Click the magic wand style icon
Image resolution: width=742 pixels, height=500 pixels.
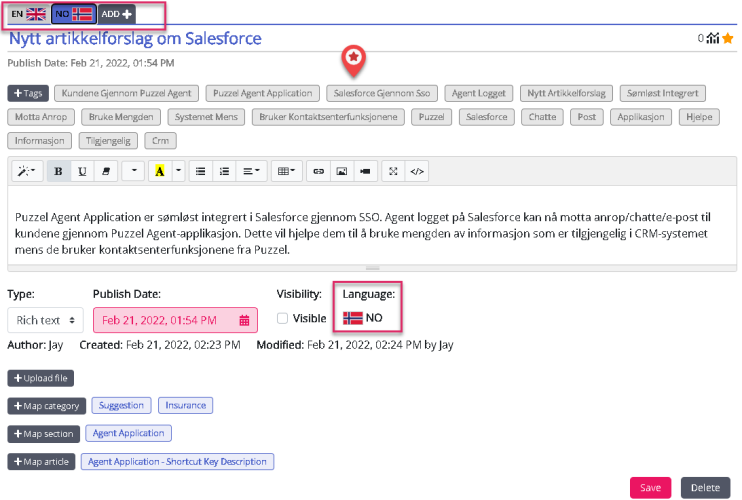27,171
